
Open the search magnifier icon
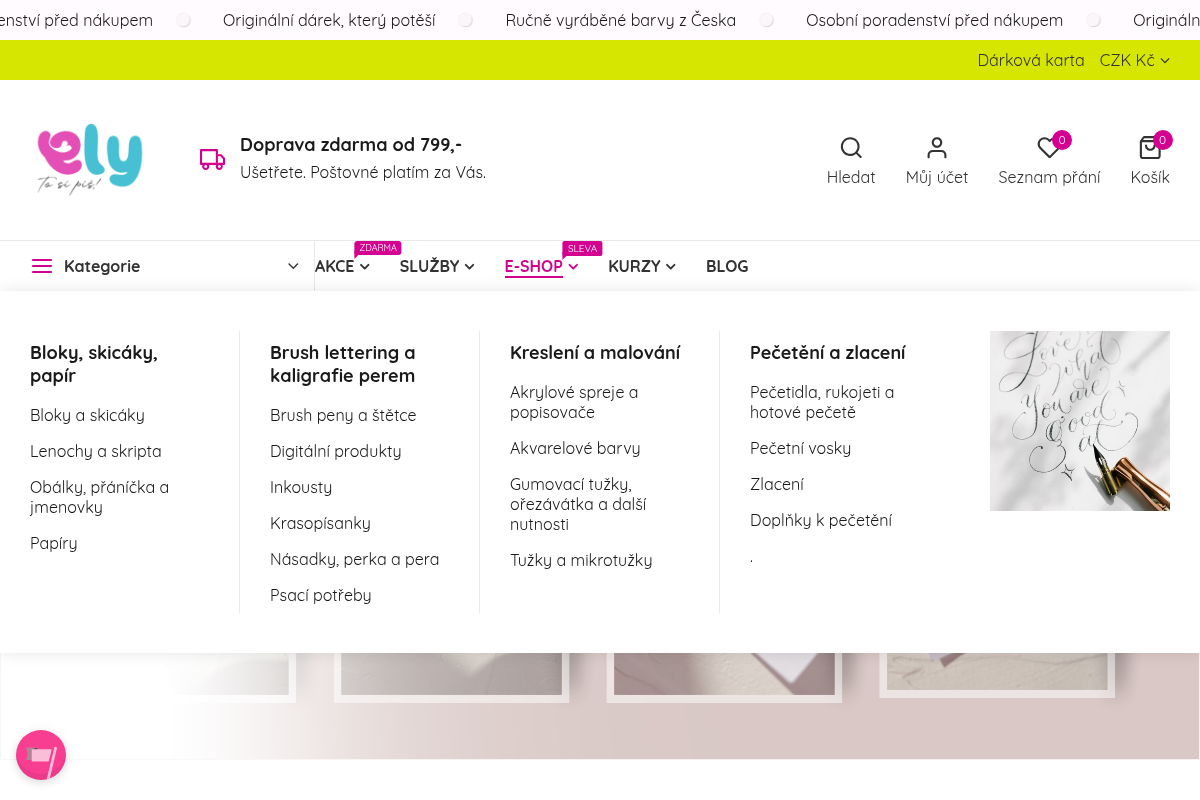(851, 148)
